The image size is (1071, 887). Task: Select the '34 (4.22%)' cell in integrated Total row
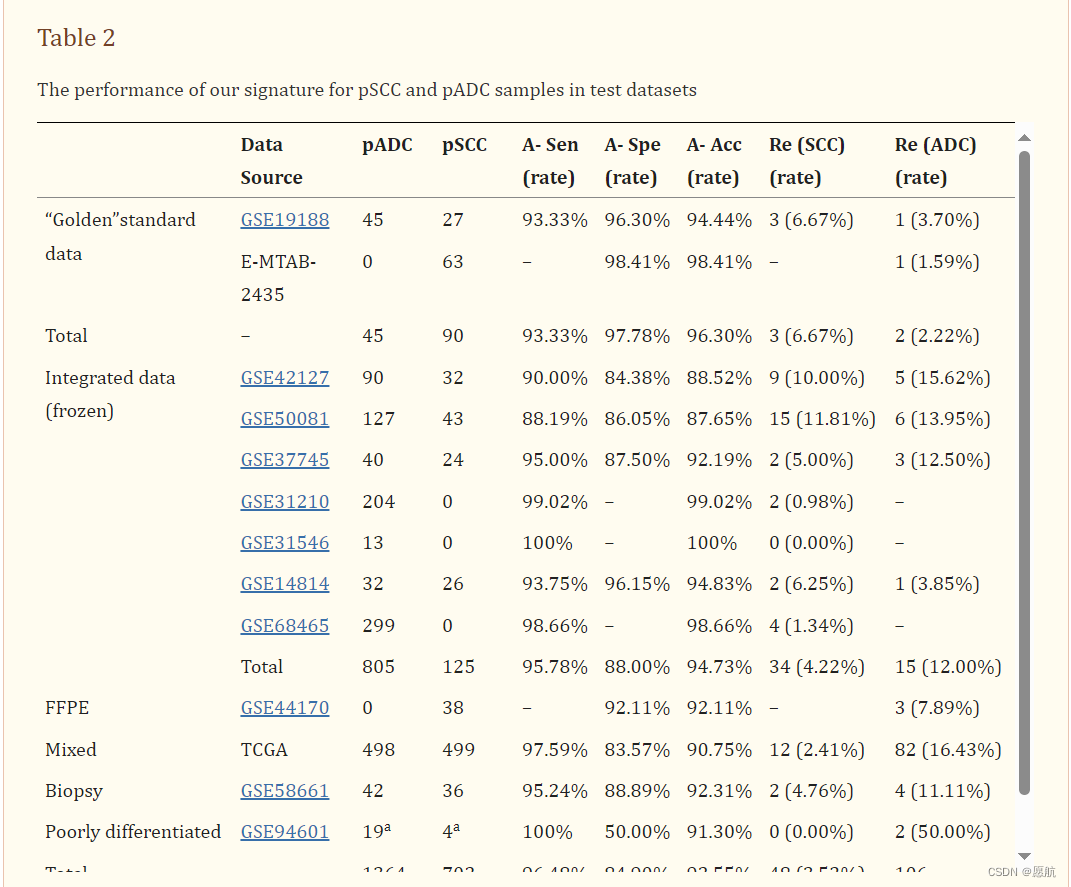point(817,666)
